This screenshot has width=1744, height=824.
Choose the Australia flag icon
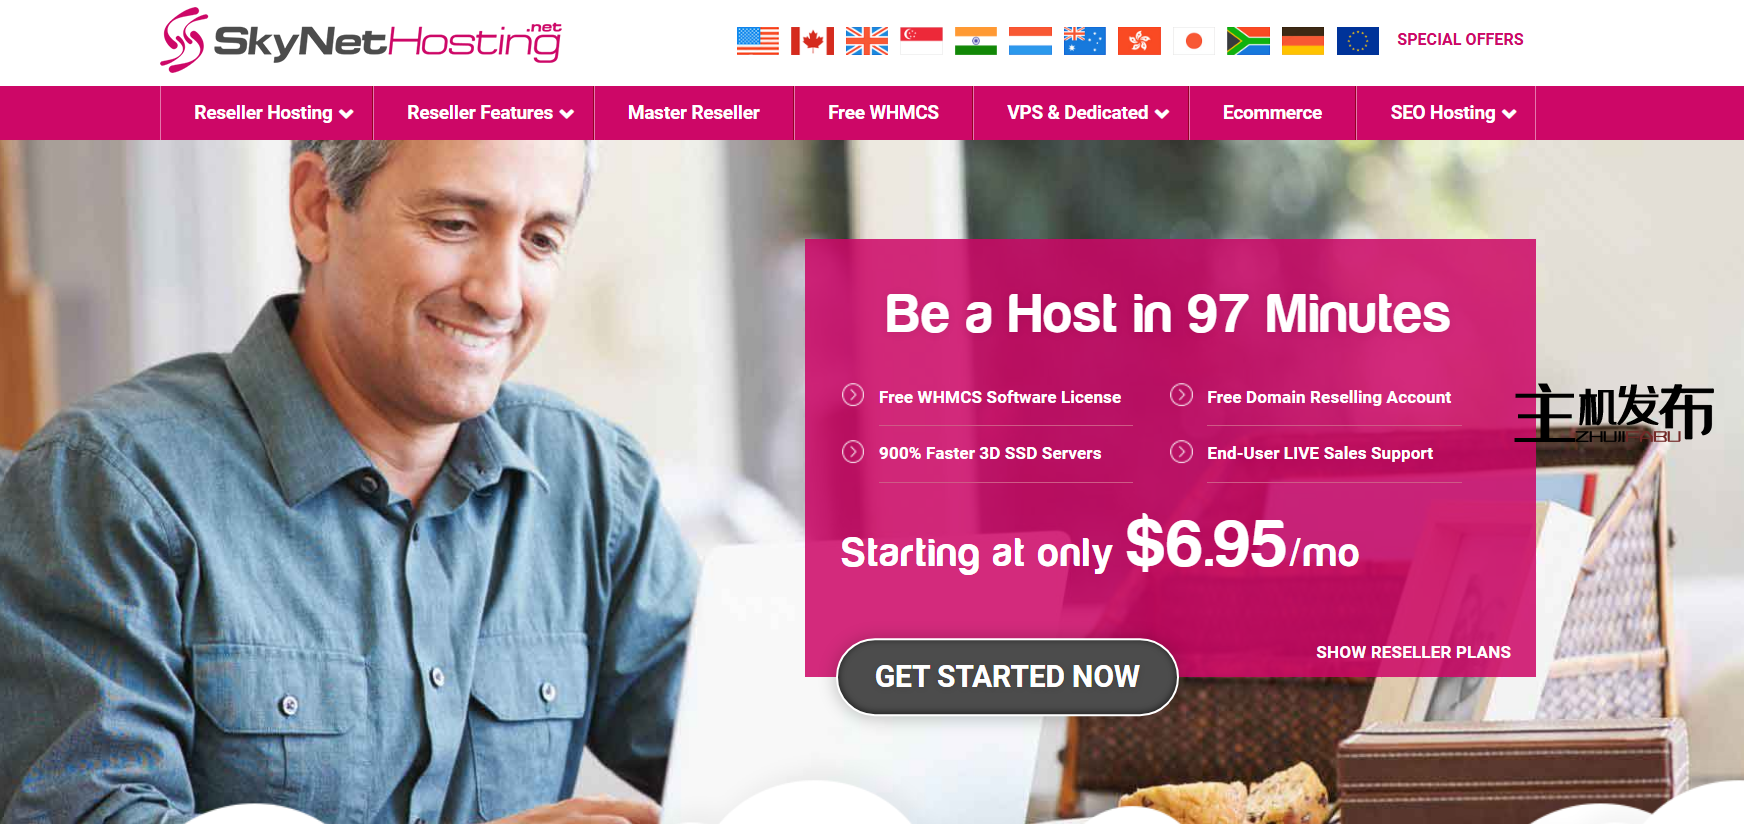1085,41
